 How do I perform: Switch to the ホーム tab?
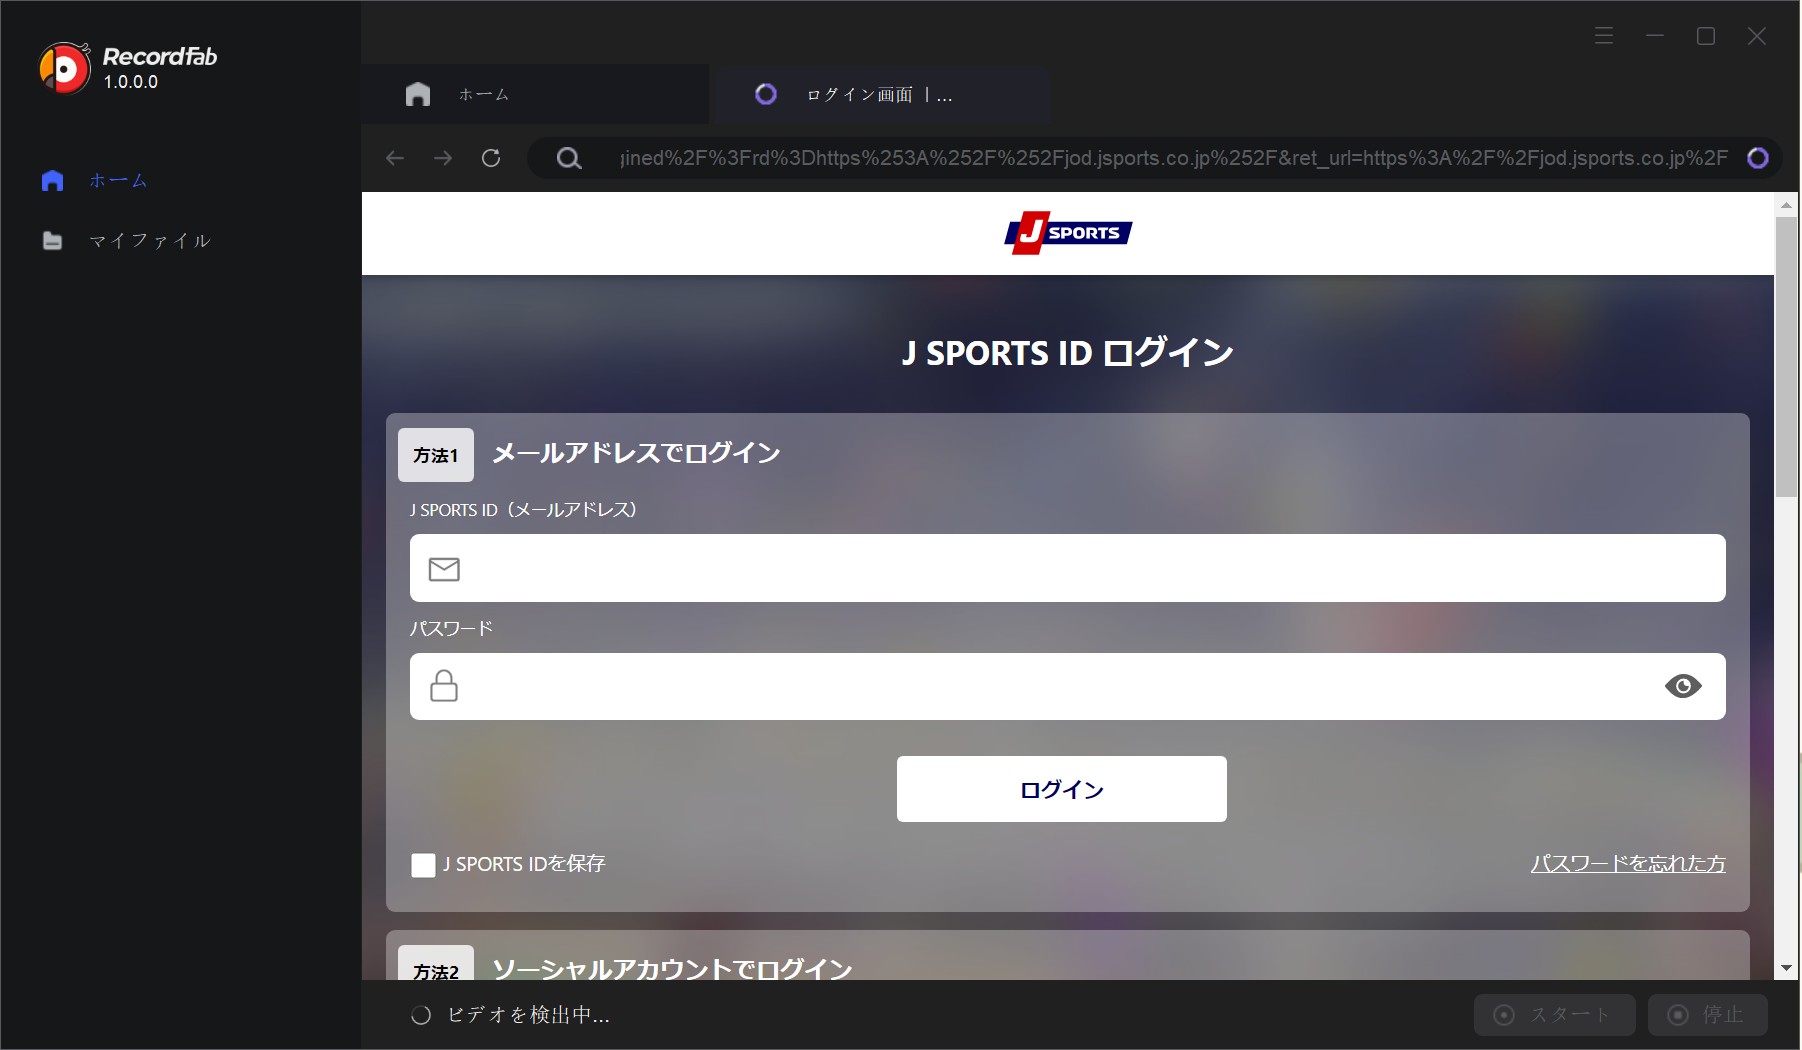pos(535,94)
